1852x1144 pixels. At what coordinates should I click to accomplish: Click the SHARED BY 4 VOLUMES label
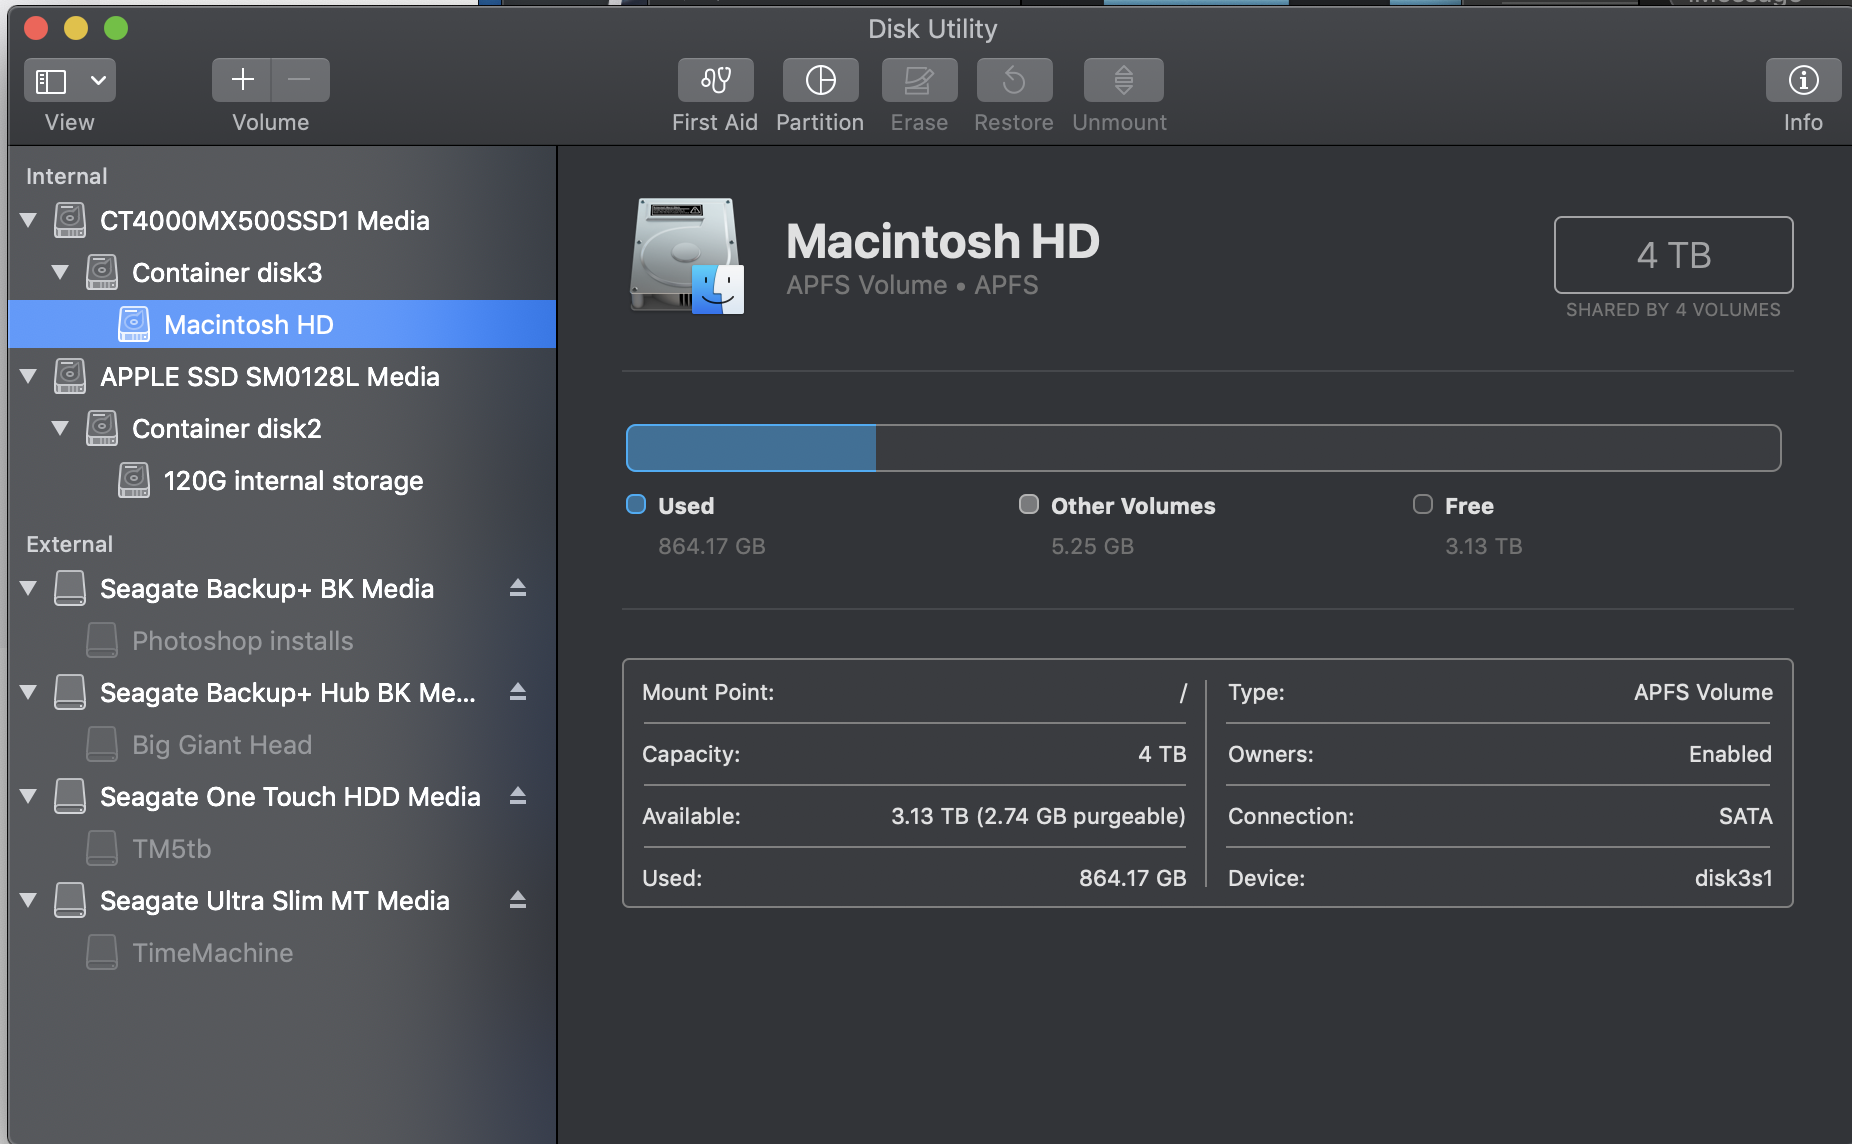tap(1673, 310)
